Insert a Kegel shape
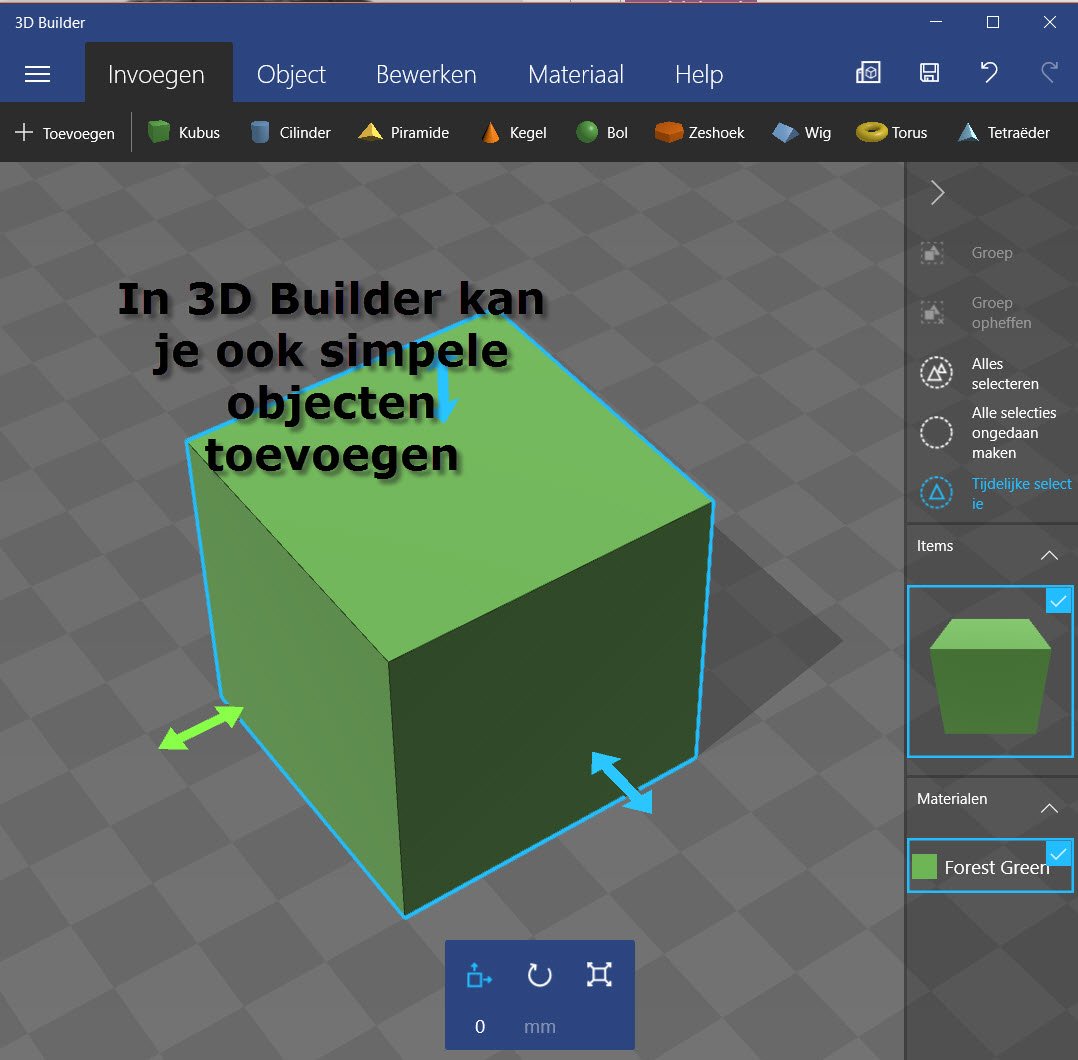The width and height of the screenshot is (1078, 1060). (x=514, y=132)
